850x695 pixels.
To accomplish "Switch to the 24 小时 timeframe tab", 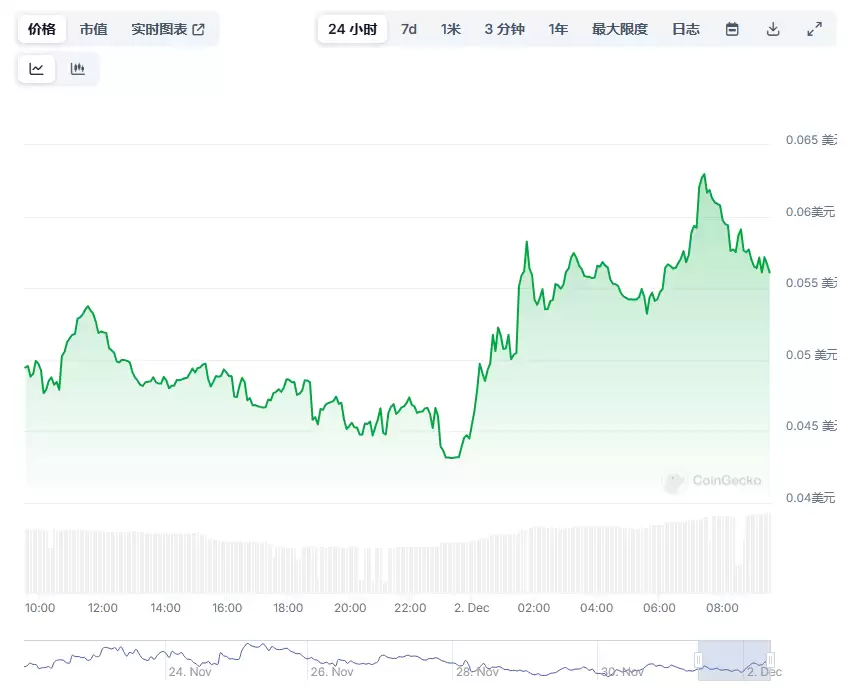I will click(x=351, y=29).
